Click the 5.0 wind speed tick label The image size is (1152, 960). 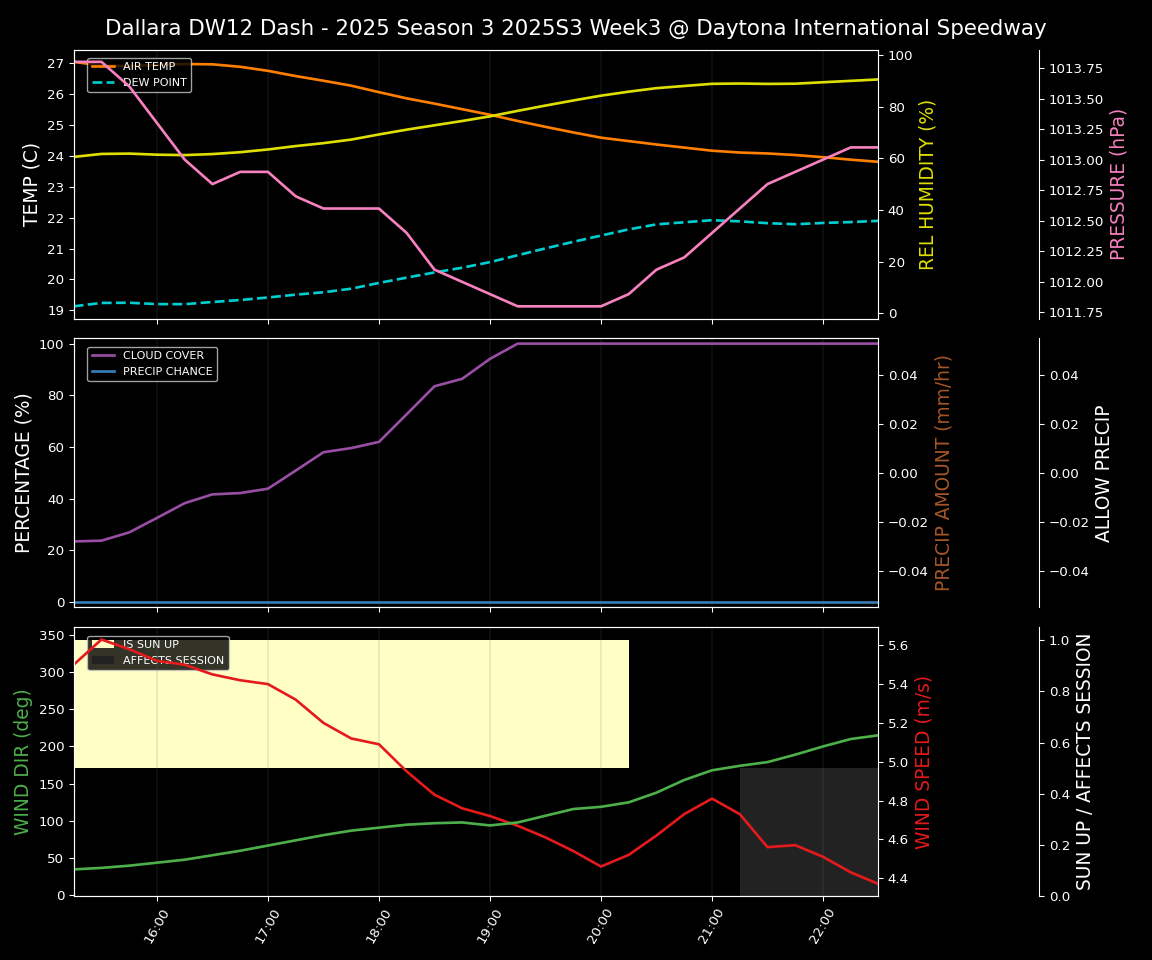(x=898, y=762)
